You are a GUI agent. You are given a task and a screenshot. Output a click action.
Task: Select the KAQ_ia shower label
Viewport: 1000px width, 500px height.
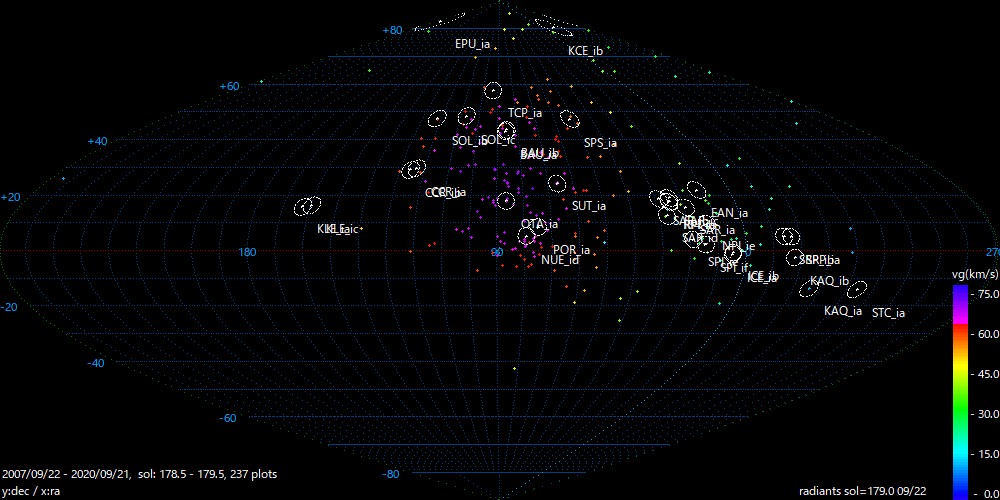coord(842,311)
